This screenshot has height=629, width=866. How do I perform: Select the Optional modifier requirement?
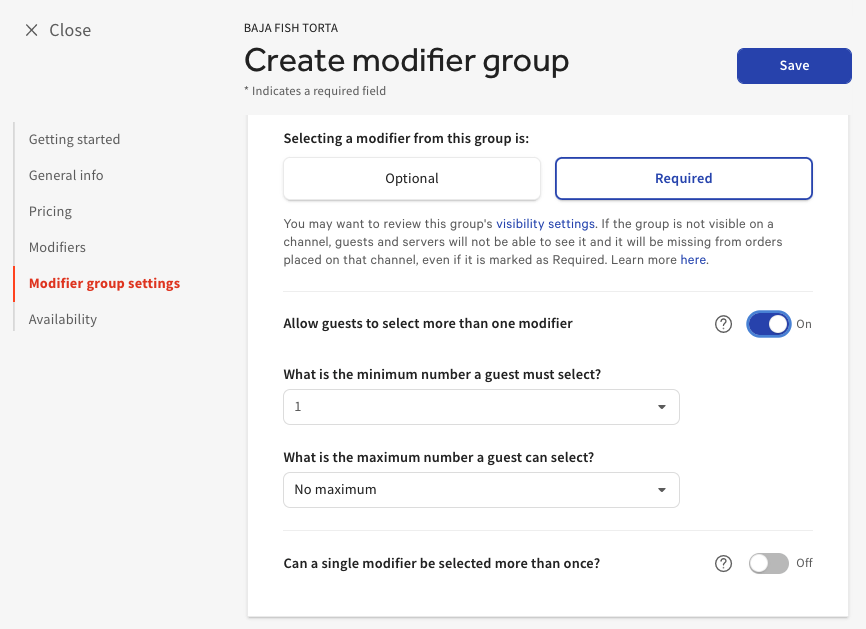[x=412, y=179]
